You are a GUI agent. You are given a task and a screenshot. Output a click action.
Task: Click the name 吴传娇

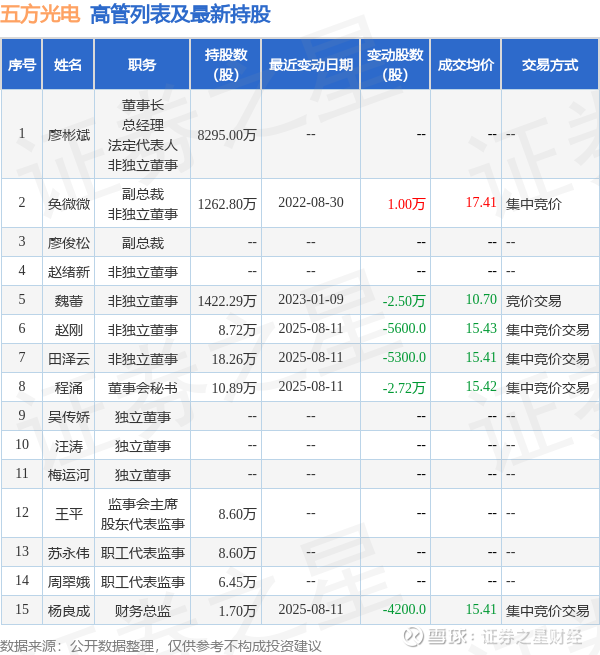click(69, 417)
